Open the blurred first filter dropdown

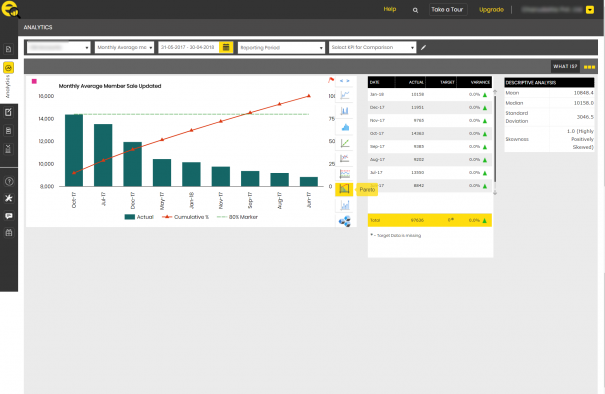click(x=59, y=47)
